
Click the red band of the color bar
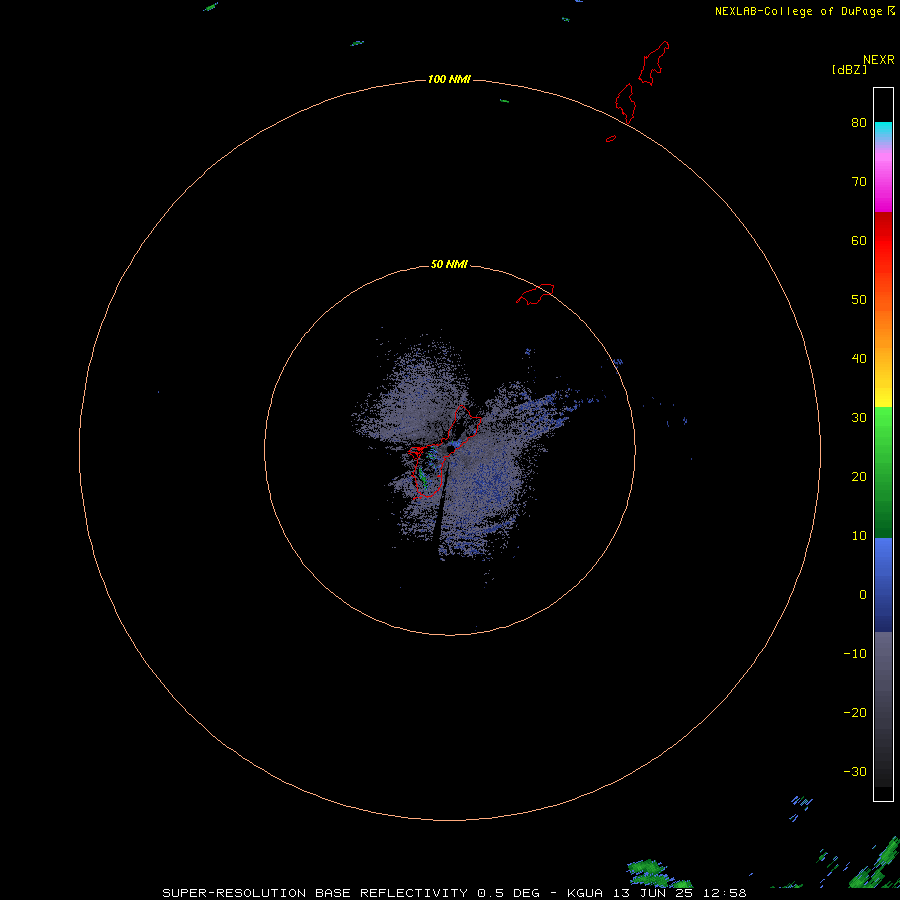click(883, 241)
